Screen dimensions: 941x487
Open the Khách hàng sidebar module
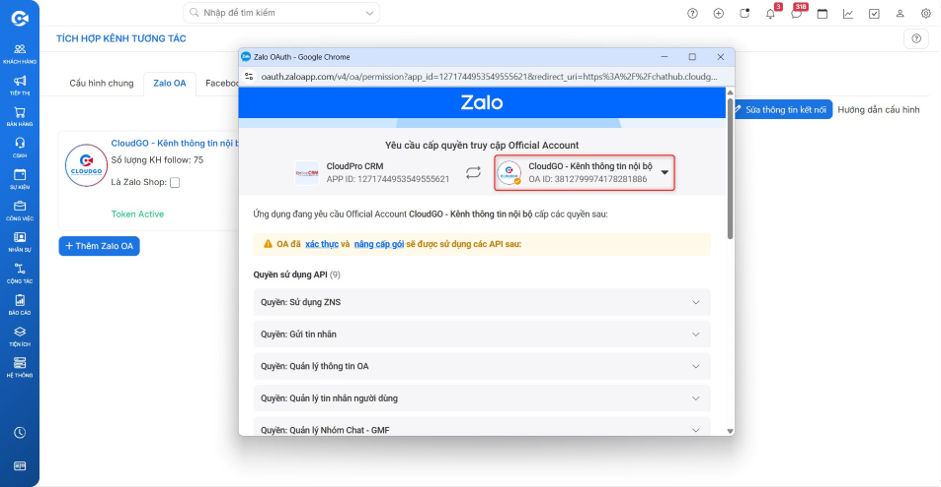pos(20,53)
